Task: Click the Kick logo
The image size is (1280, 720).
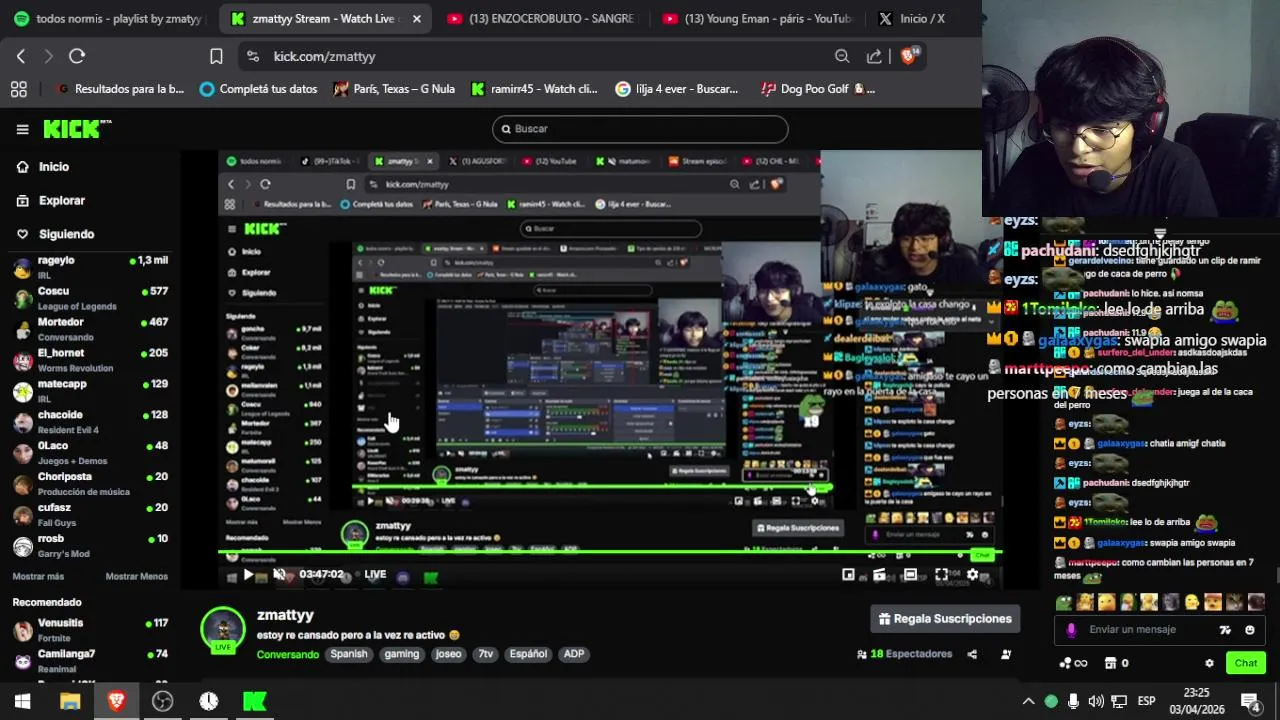Action: coord(76,129)
